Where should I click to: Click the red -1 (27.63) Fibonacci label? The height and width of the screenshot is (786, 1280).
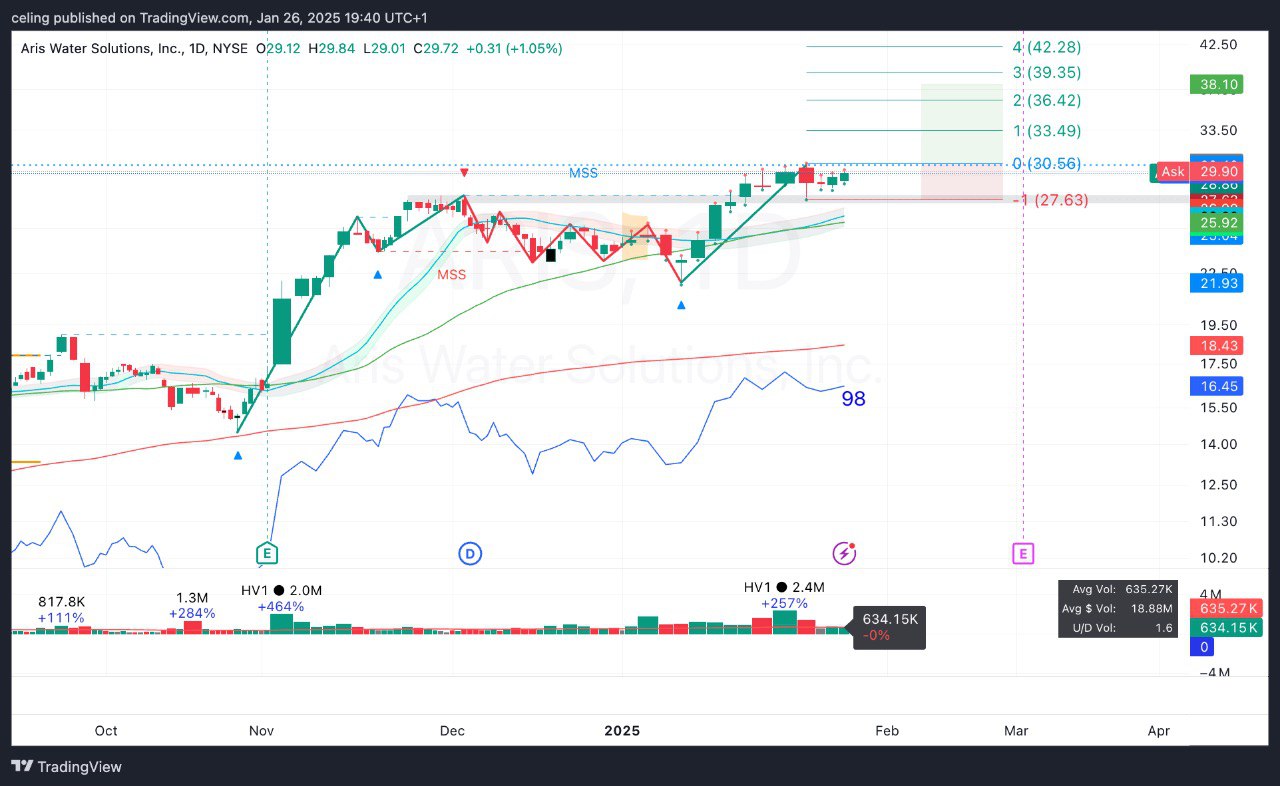tap(1050, 200)
